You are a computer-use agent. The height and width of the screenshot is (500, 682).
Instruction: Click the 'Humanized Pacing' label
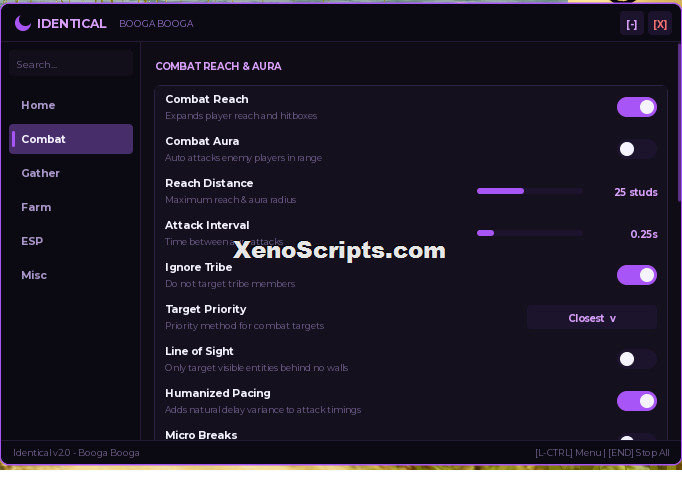pos(217,393)
